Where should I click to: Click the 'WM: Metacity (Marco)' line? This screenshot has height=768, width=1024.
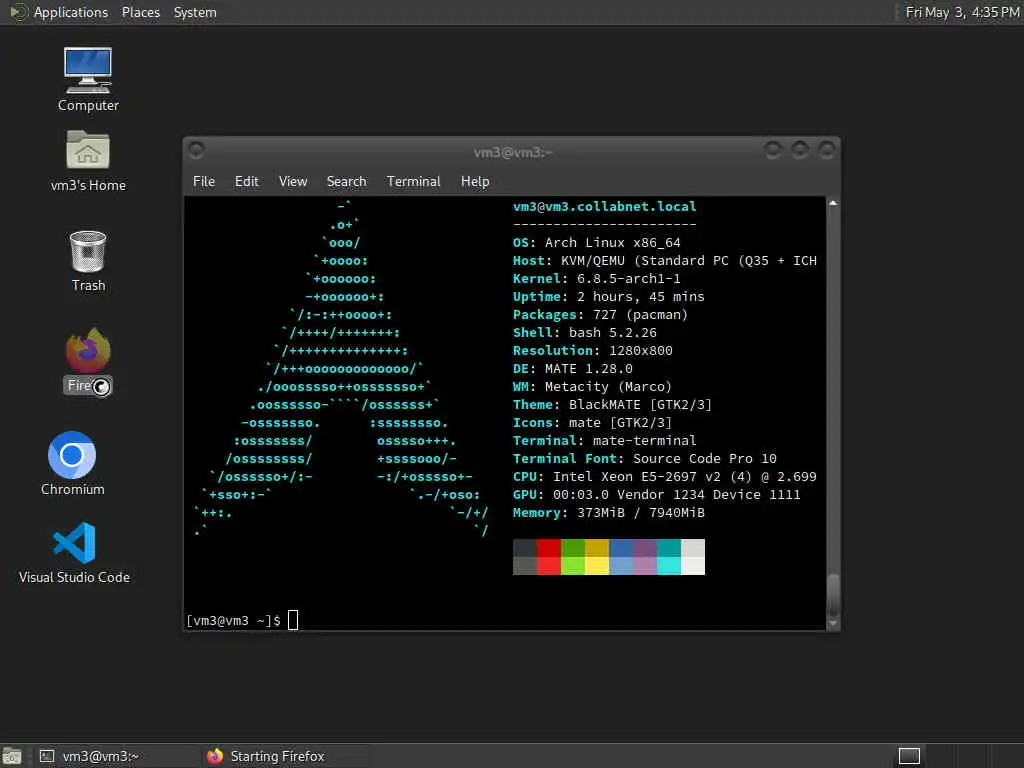(x=592, y=387)
